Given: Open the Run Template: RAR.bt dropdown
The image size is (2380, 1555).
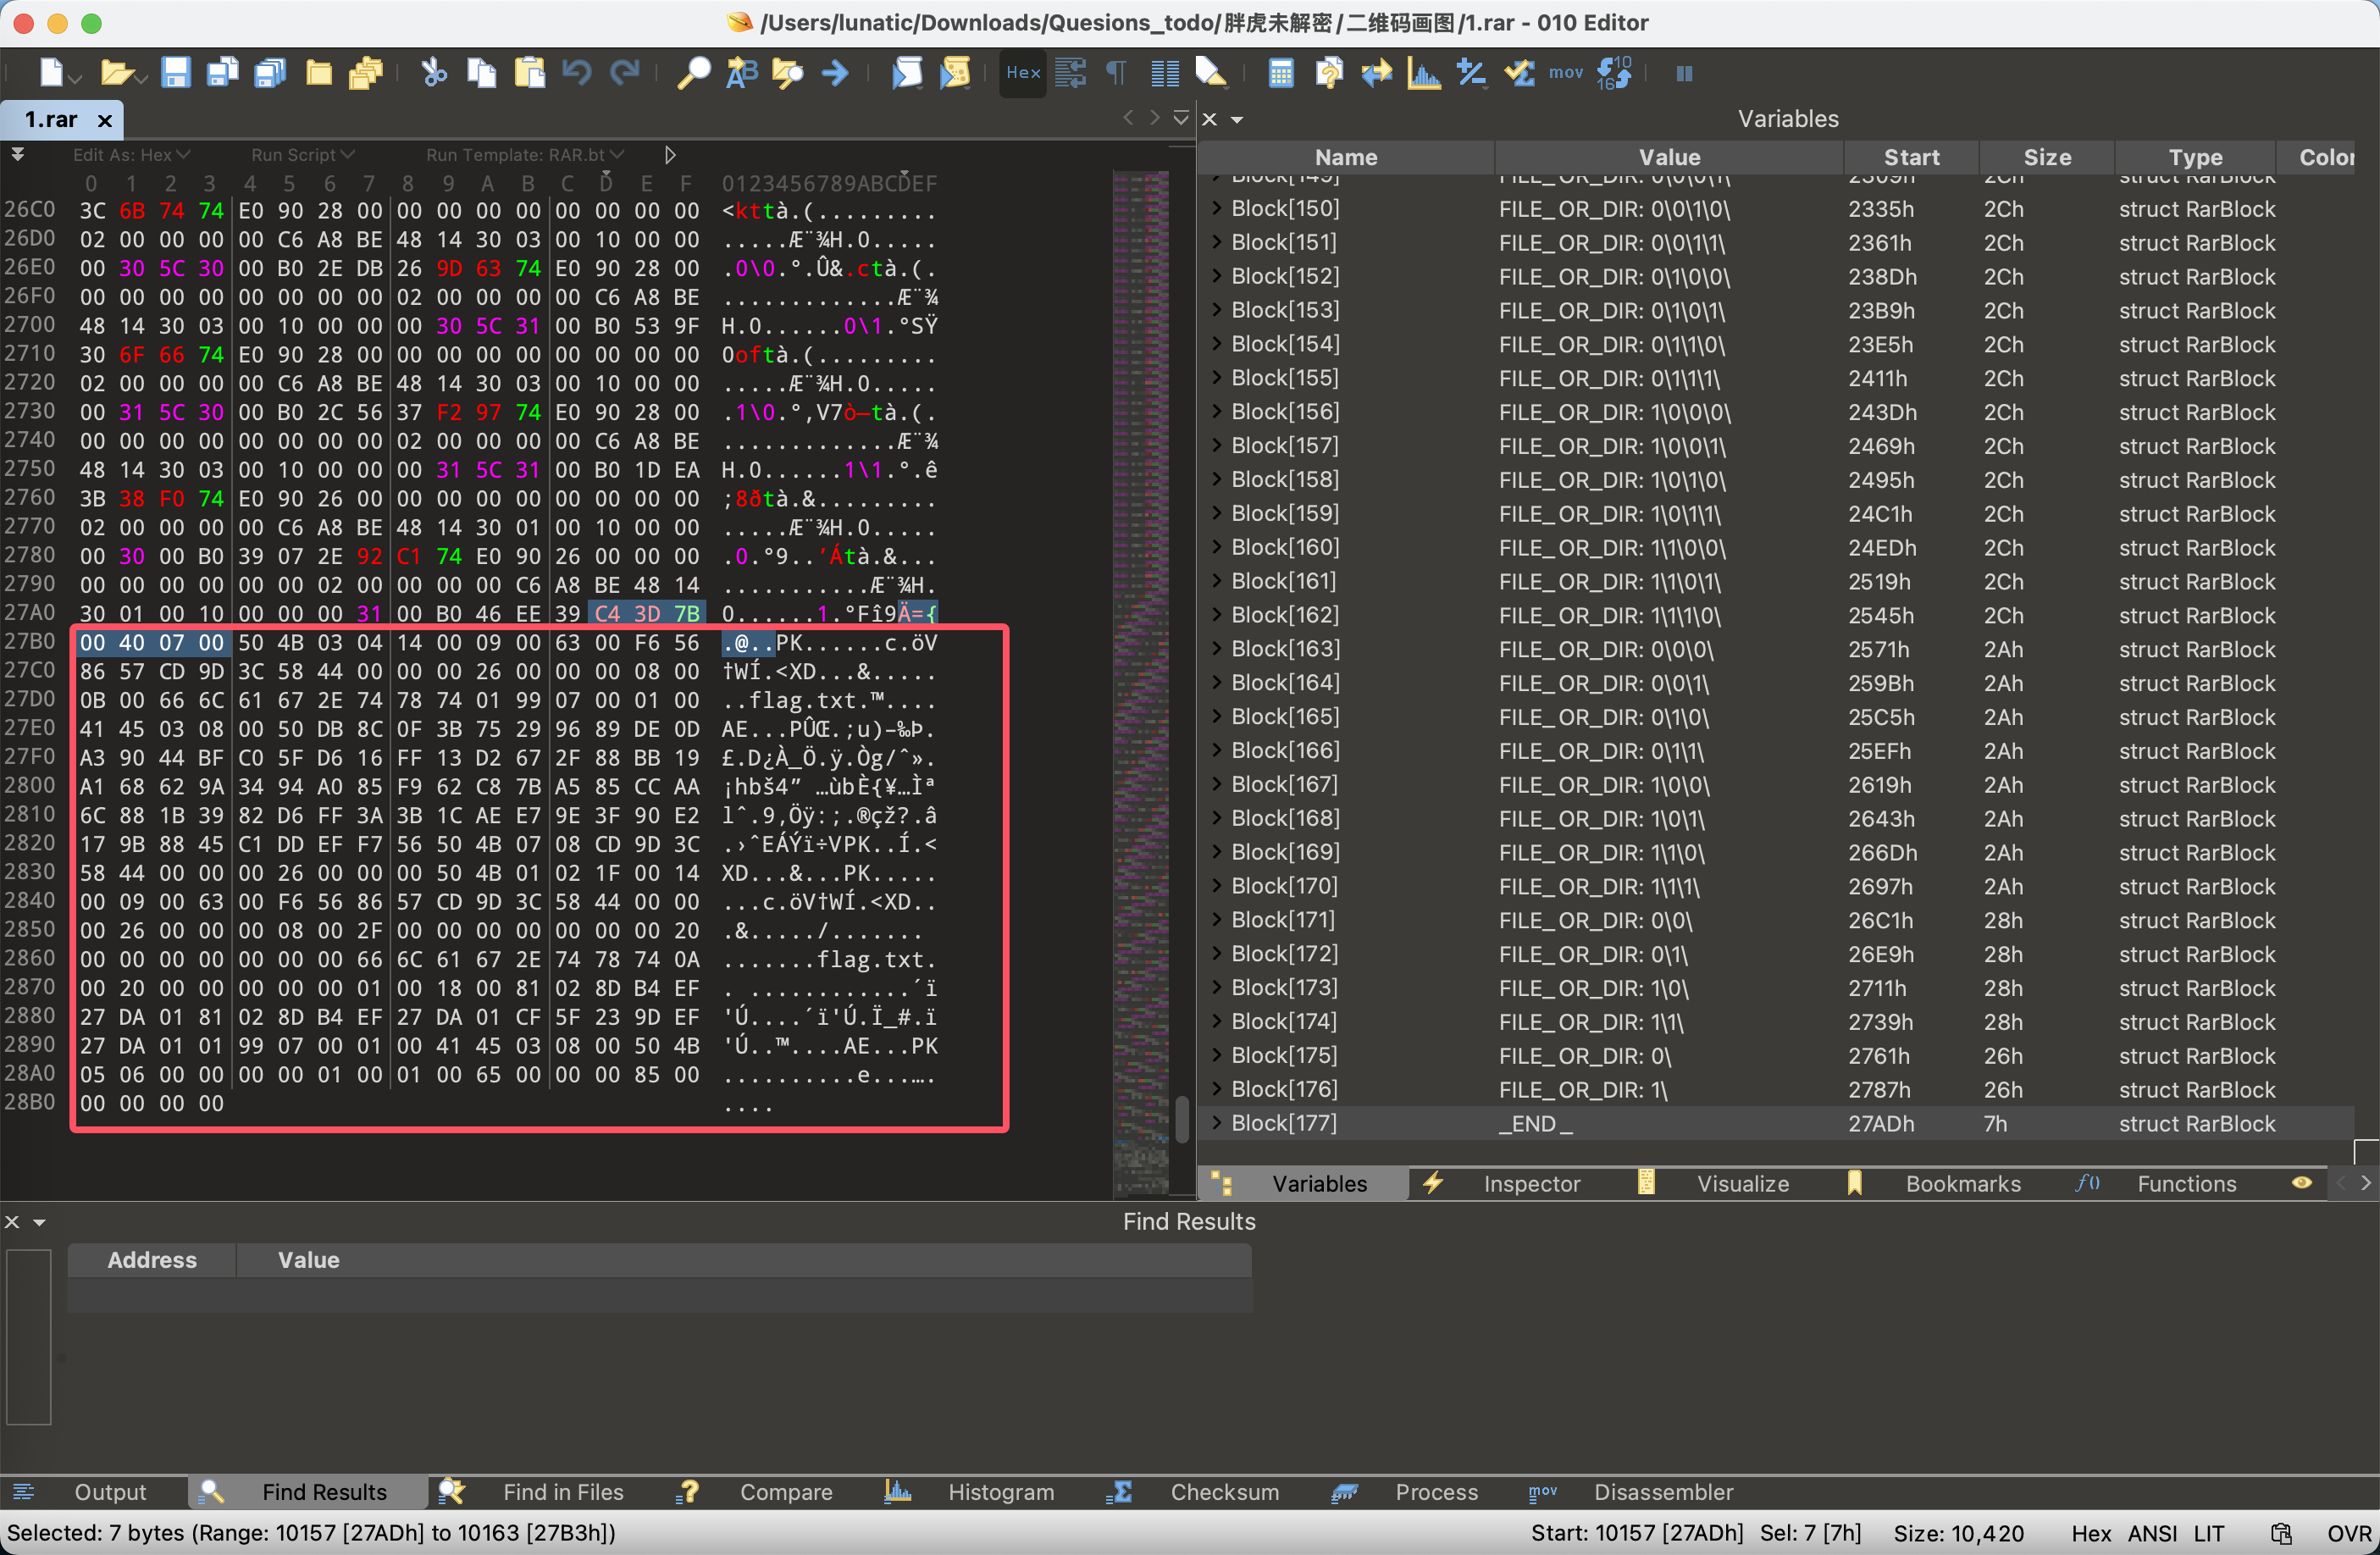Looking at the screenshot, I should pyautogui.click(x=525, y=155).
